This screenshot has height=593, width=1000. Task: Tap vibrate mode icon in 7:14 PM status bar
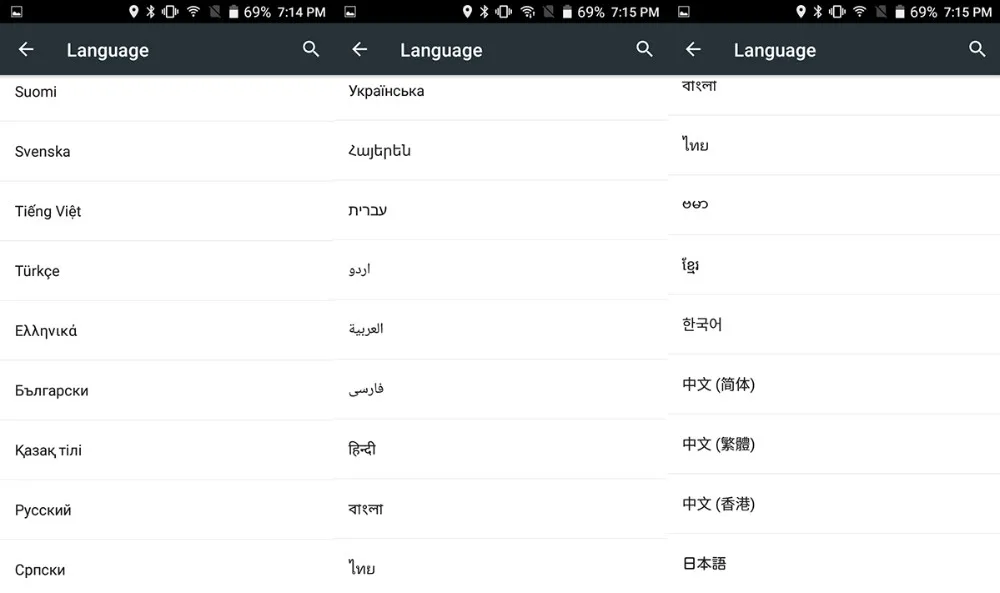(170, 11)
